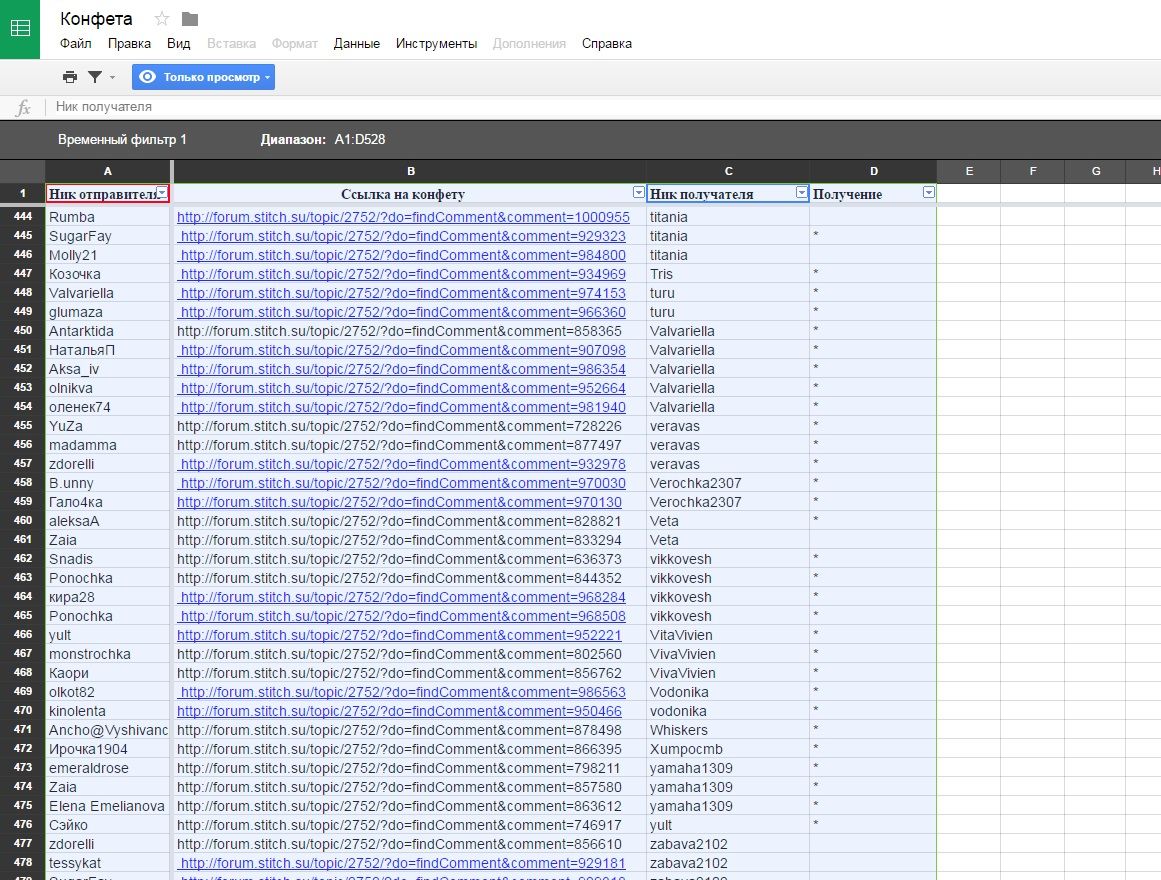Open the Данные menu
The image size is (1161, 880).
click(x=356, y=43)
